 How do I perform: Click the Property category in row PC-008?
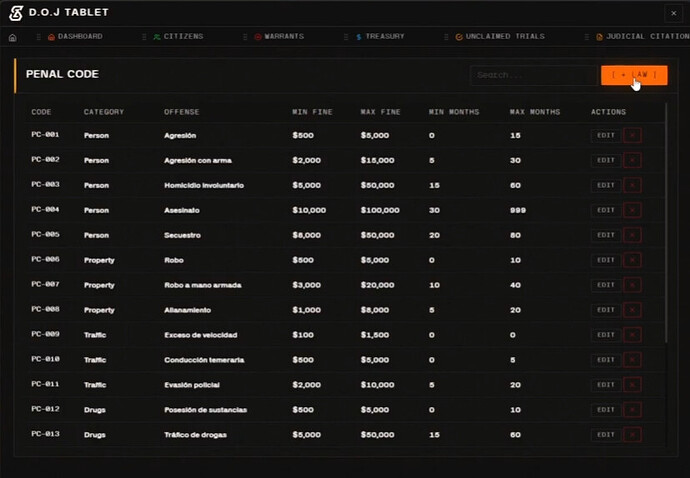tap(99, 310)
